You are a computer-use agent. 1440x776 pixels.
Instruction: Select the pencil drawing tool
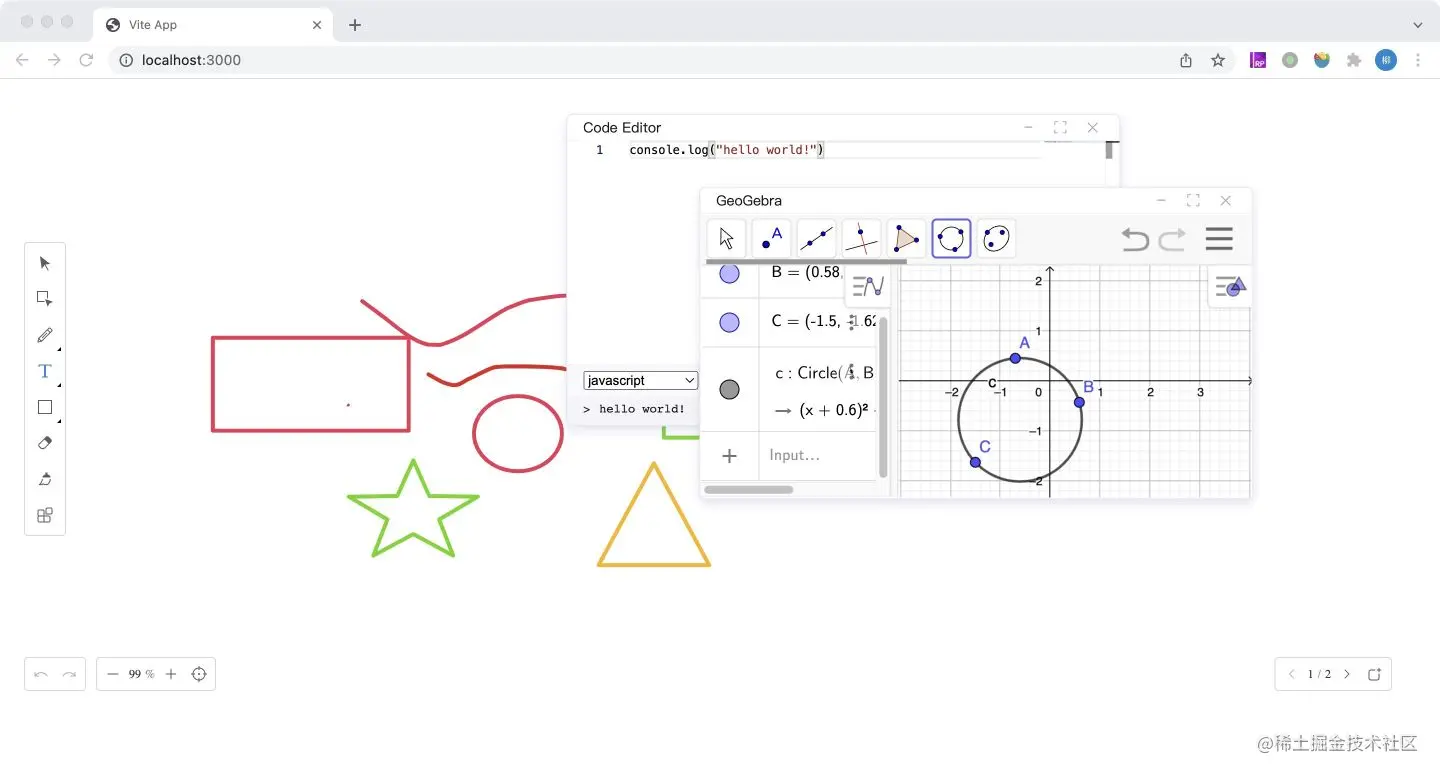44,335
